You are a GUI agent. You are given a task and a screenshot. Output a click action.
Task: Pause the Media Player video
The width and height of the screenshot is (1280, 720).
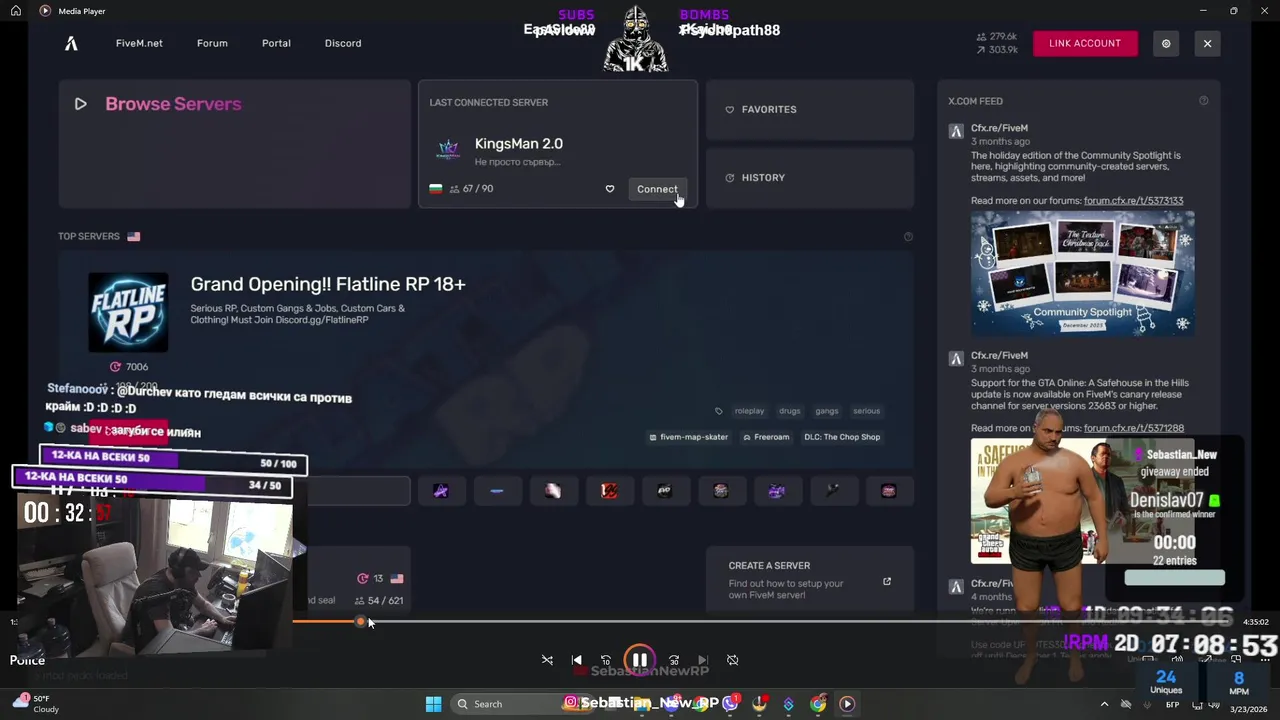(x=639, y=660)
